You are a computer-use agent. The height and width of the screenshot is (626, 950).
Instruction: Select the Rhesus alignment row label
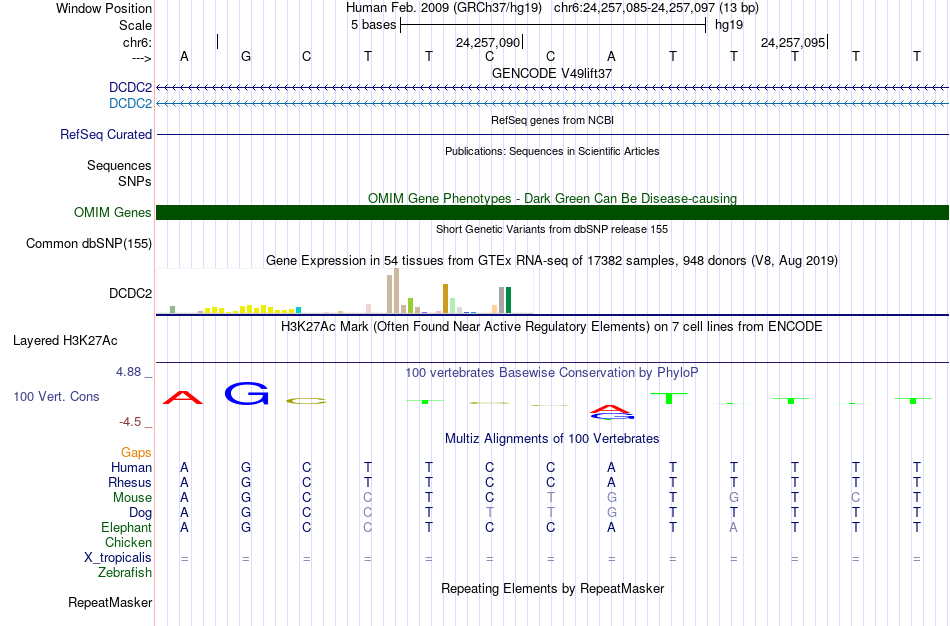130,482
